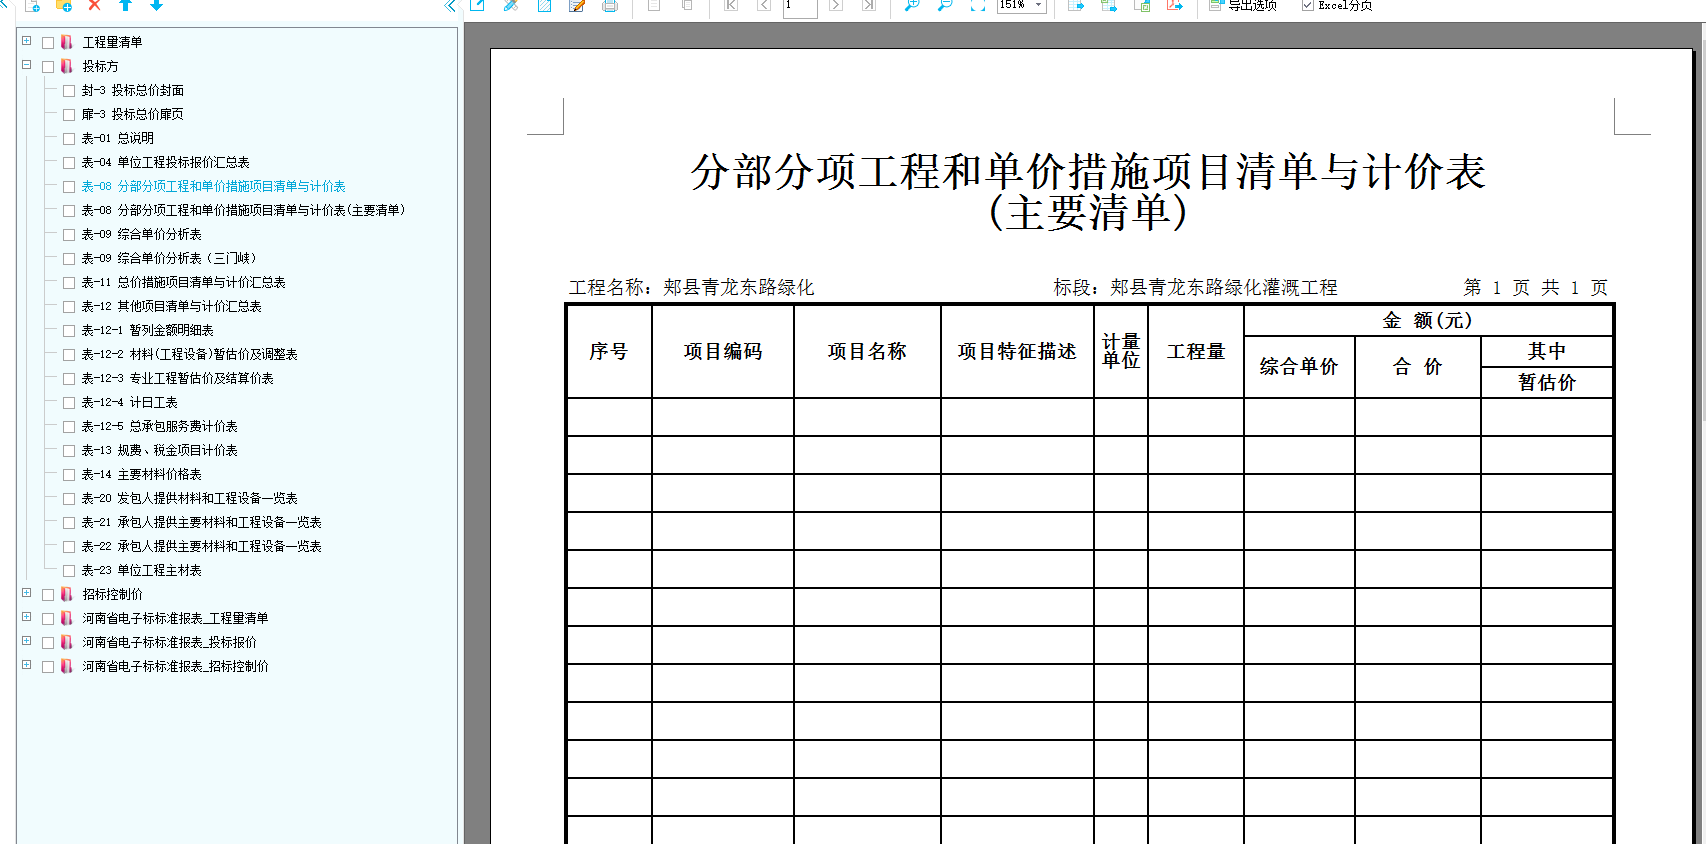Click the first export icon with arrow
The height and width of the screenshot is (844, 1706).
1076,5
